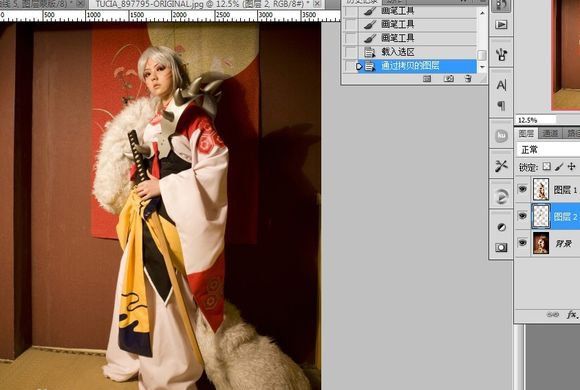Open the Actions panel play icon
This screenshot has width=580, height=390.
501,25
